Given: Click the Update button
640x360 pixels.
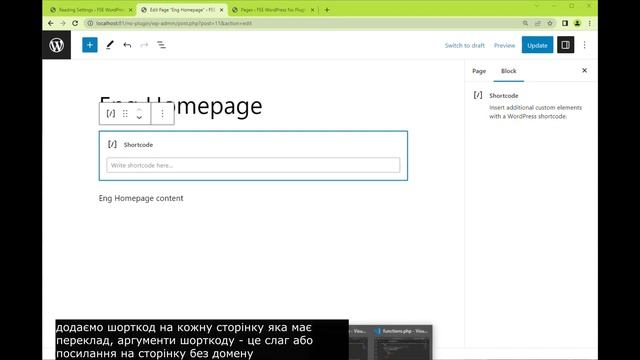Looking at the screenshot, I should pos(537,45).
